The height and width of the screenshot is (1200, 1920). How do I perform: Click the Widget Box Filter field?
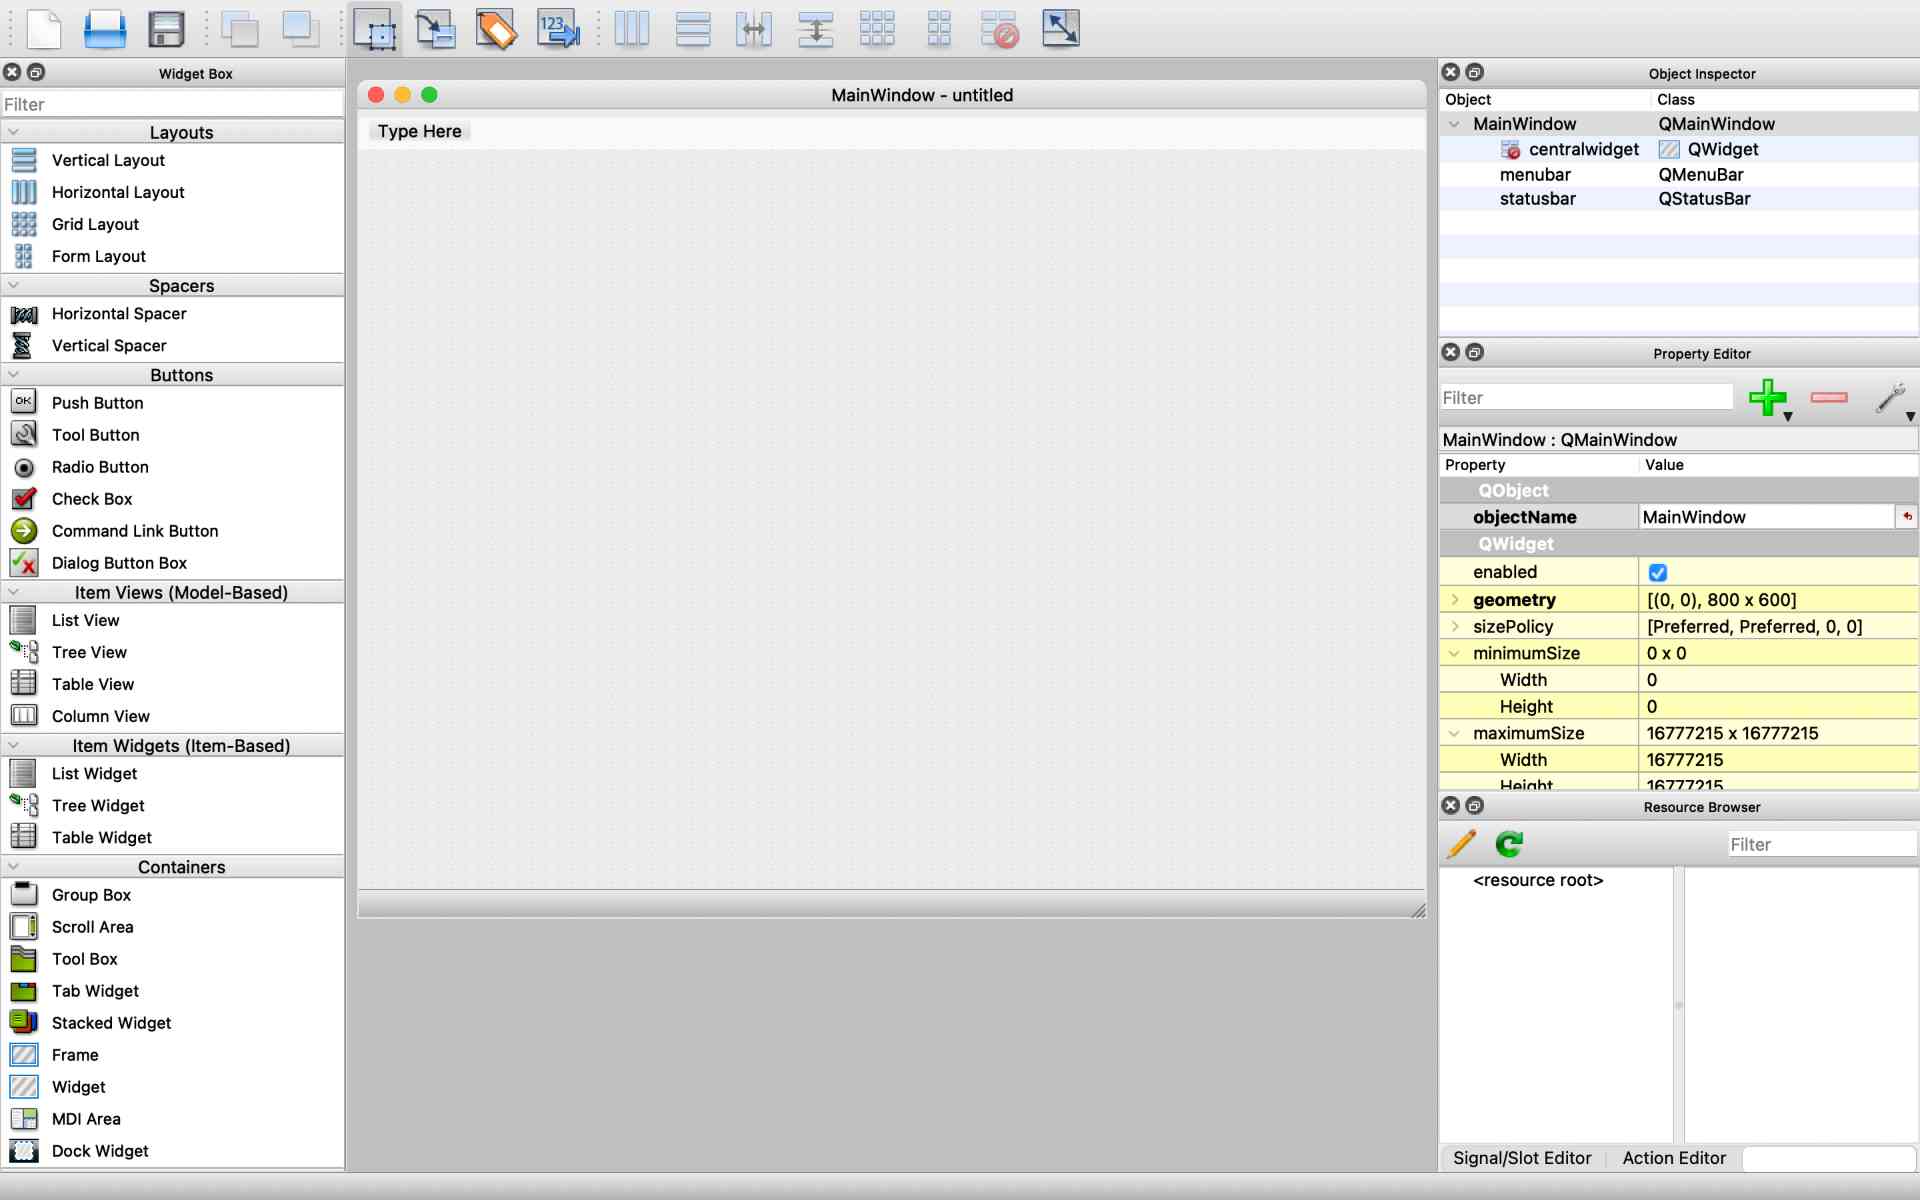[172, 104]
